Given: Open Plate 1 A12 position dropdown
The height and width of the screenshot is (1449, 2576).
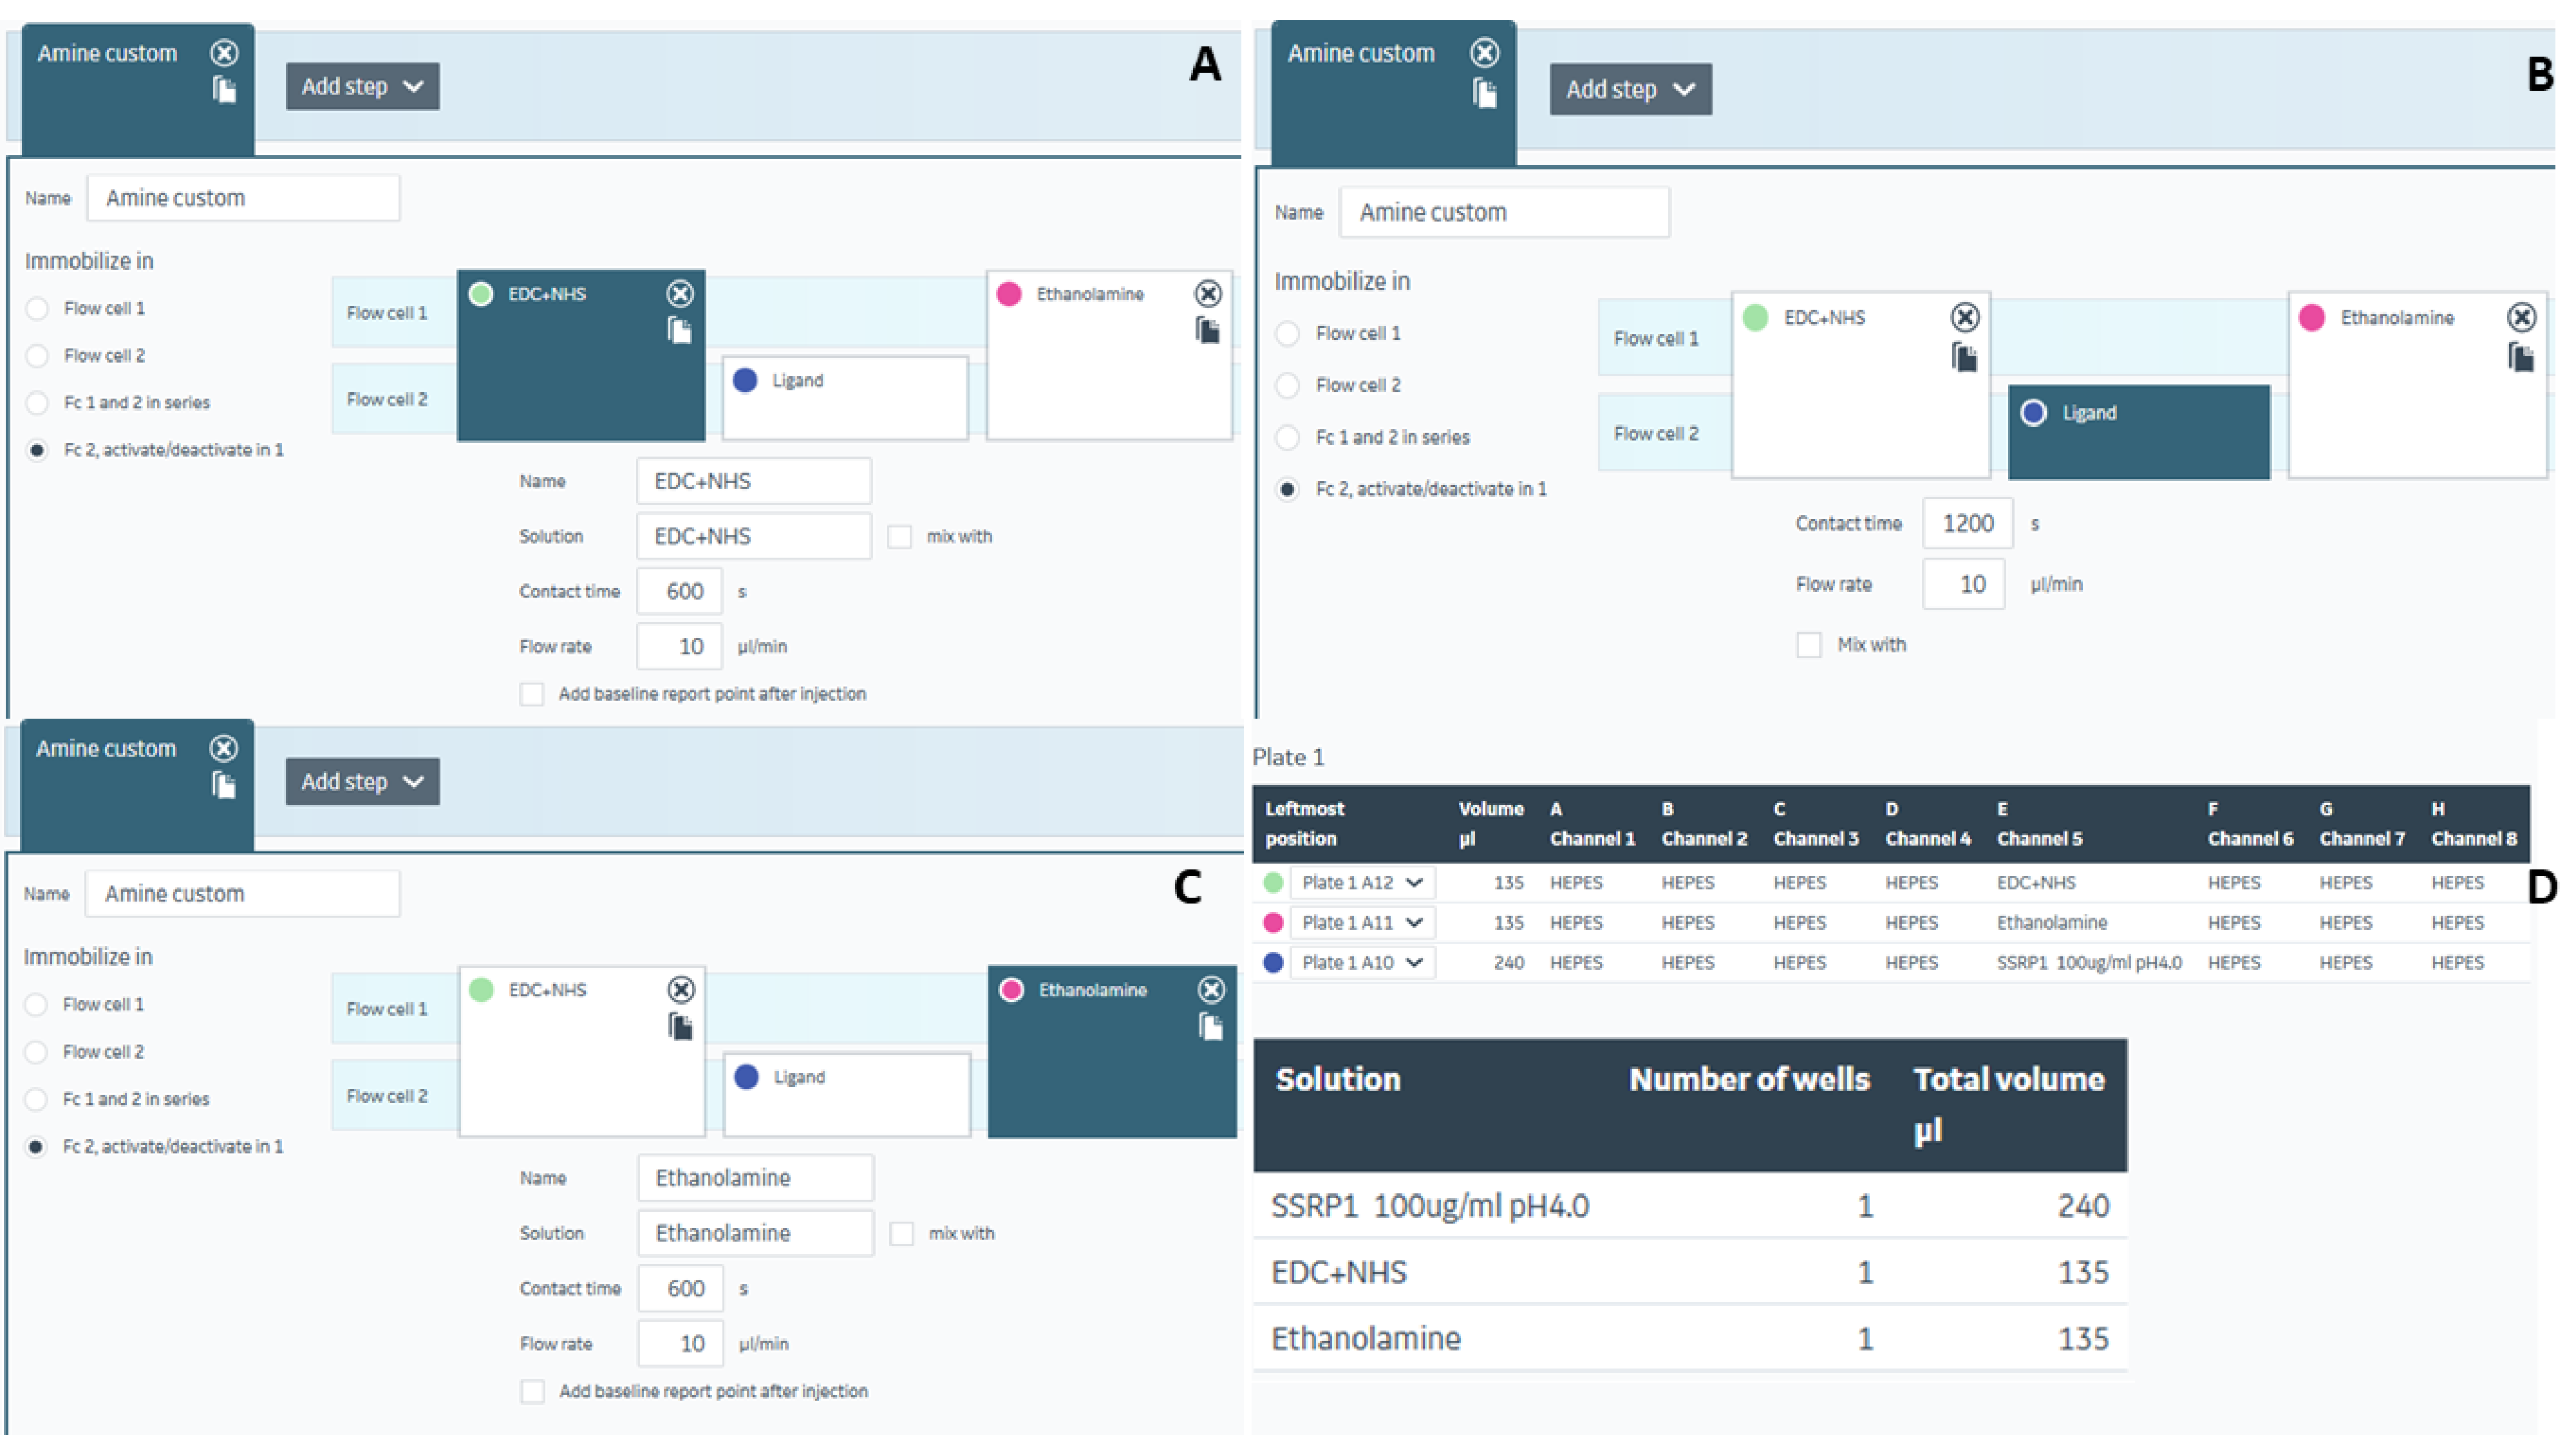Looking at the screenshot, I should coord(1362,883).
